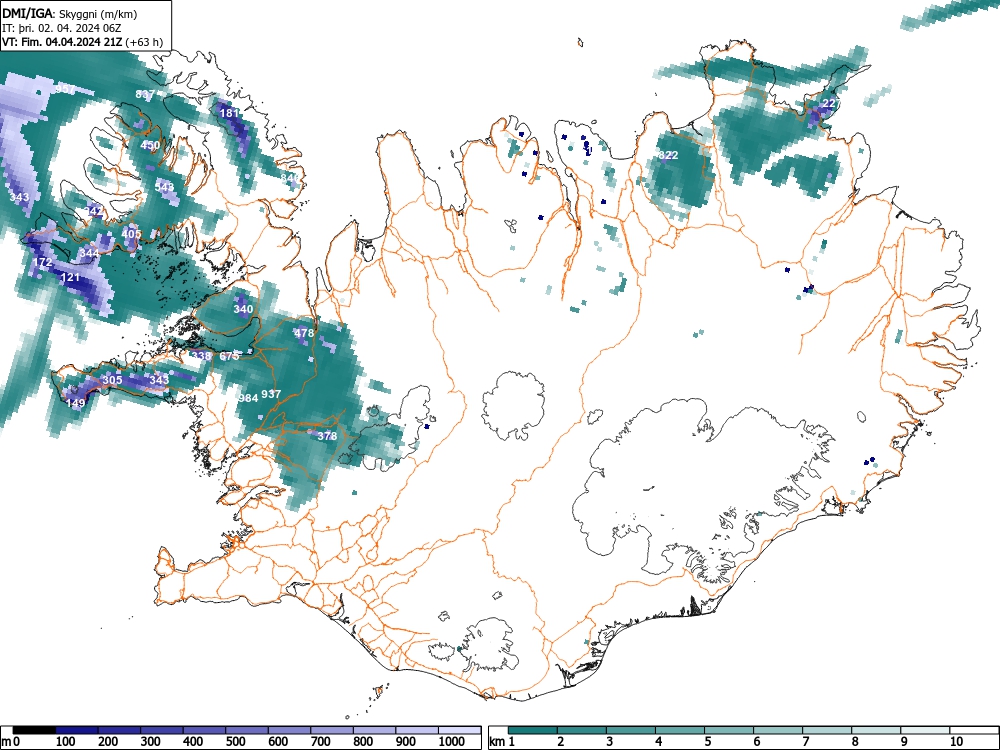Click the visibility value 181
This screenshot has height=750, width=1000.
[228, 113]
